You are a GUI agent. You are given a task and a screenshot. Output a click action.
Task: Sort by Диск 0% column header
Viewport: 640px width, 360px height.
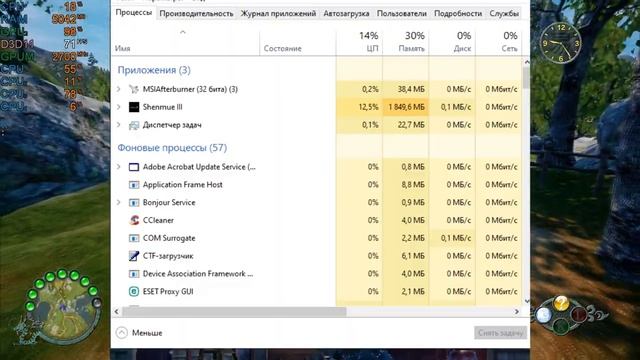(452, 42)
